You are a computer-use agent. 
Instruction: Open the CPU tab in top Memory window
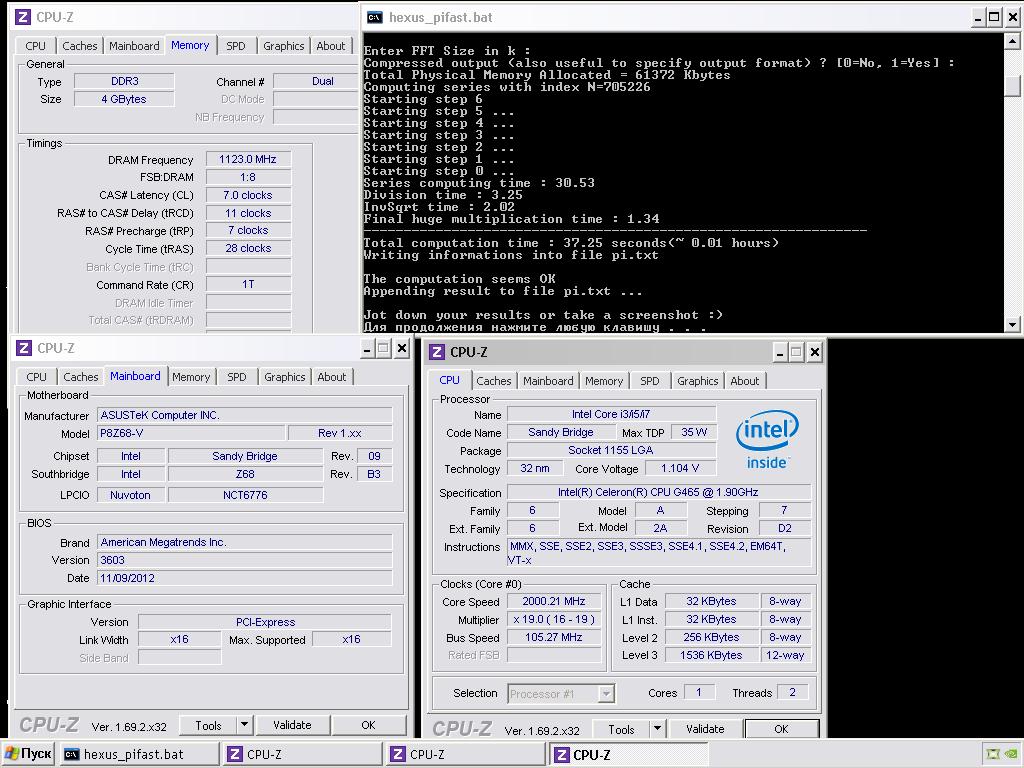pos(35,46)
